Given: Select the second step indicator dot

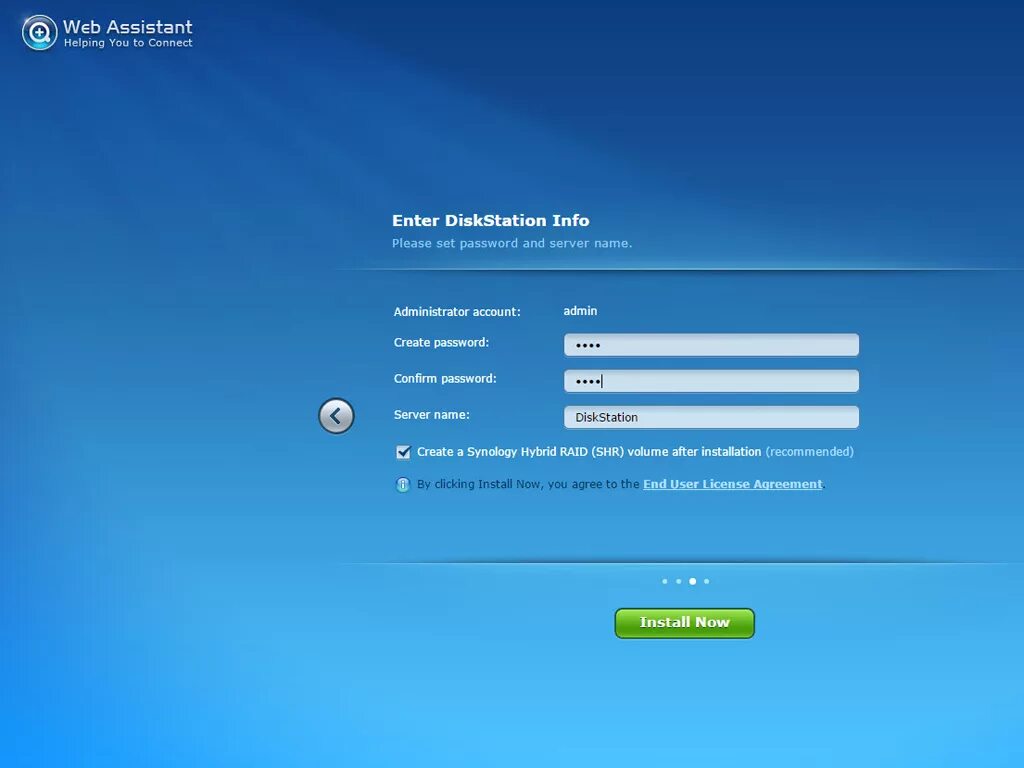Looking at the screenshot, I should pos(679,581).
